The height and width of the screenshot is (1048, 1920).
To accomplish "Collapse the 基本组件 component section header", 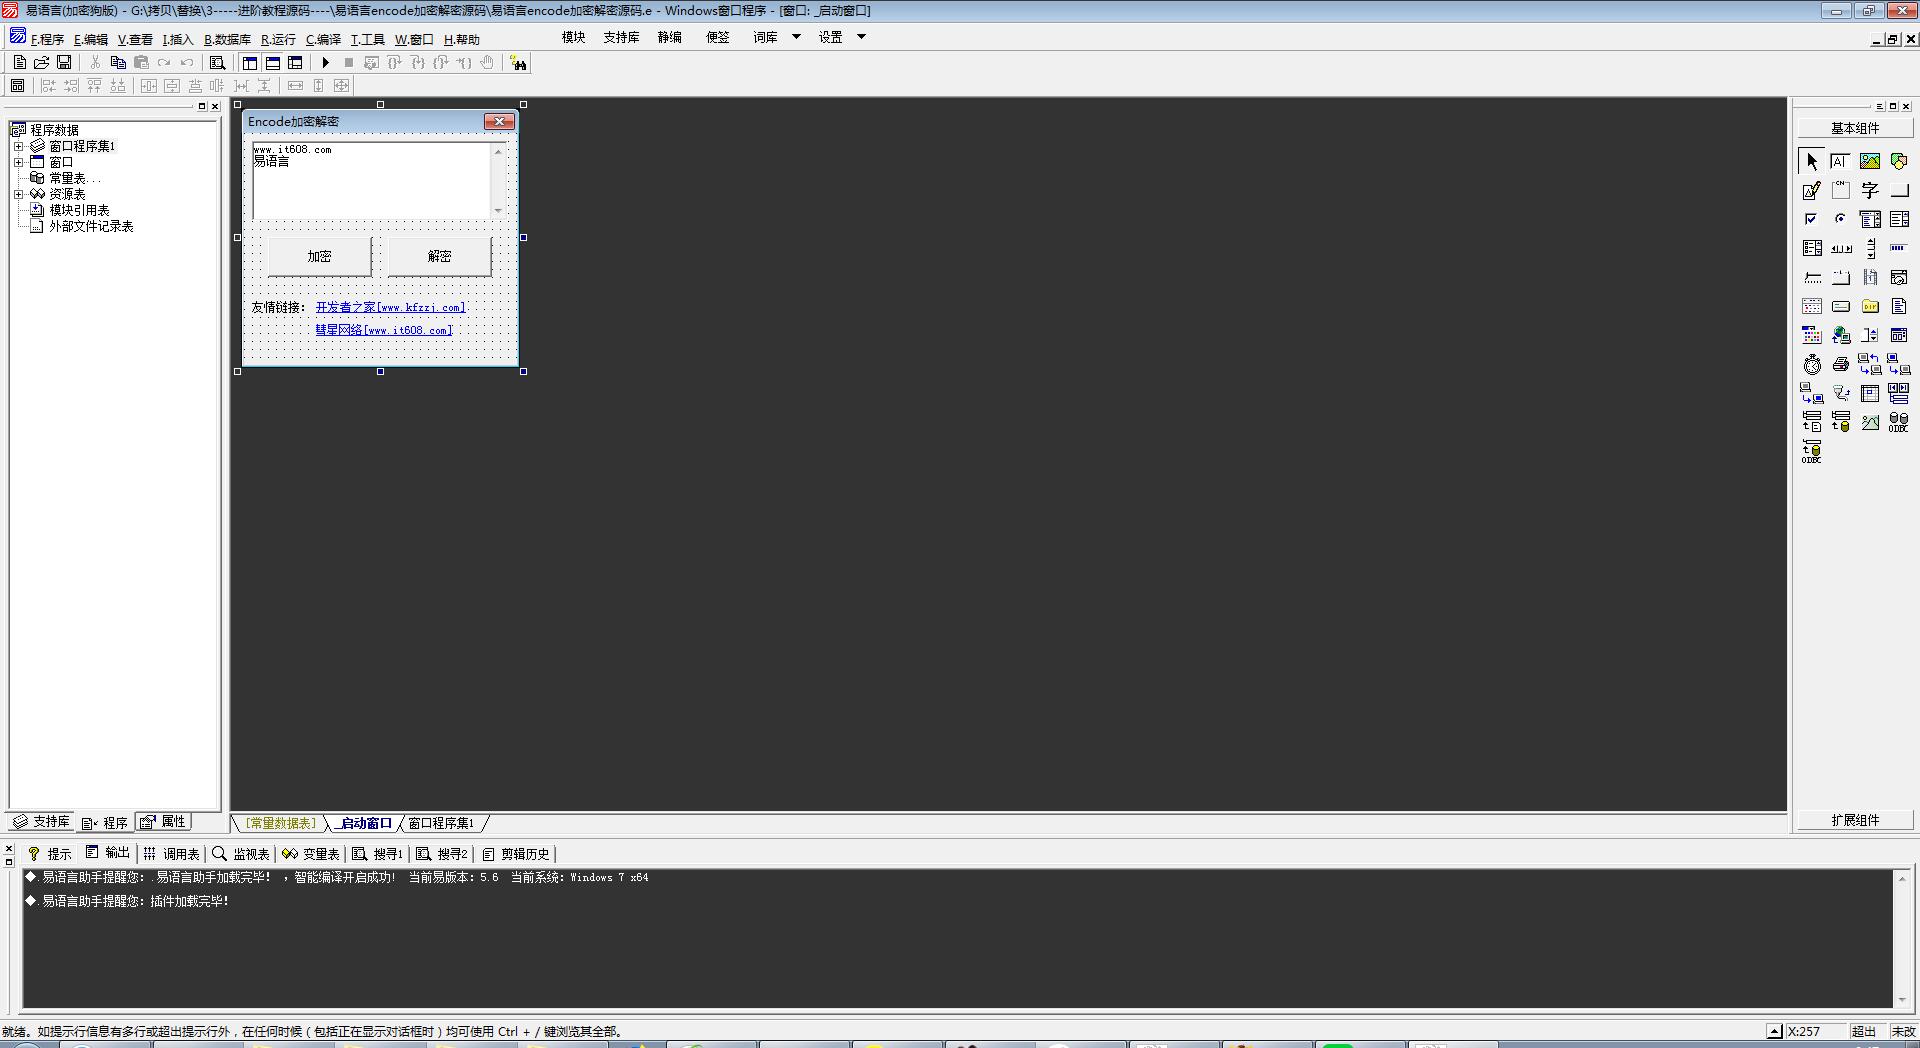I will pyautogui.click(x=1855, y=128).
